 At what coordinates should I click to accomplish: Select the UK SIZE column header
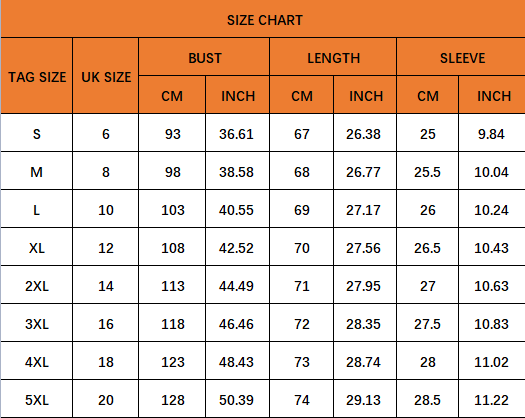[x=106, y=76]
